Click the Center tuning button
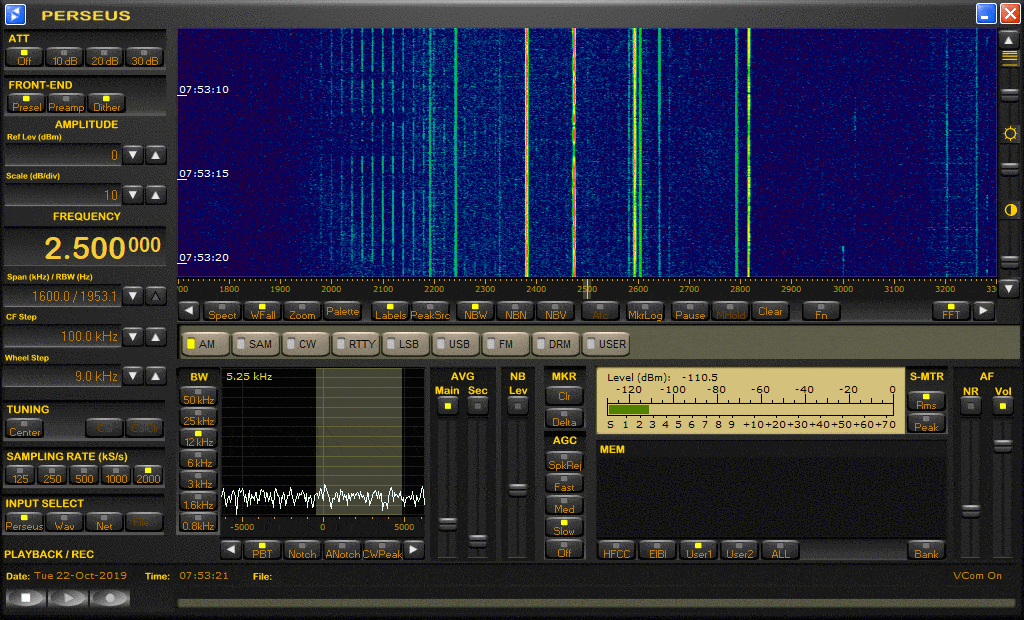1024x620 pixels. click(25, 429)
